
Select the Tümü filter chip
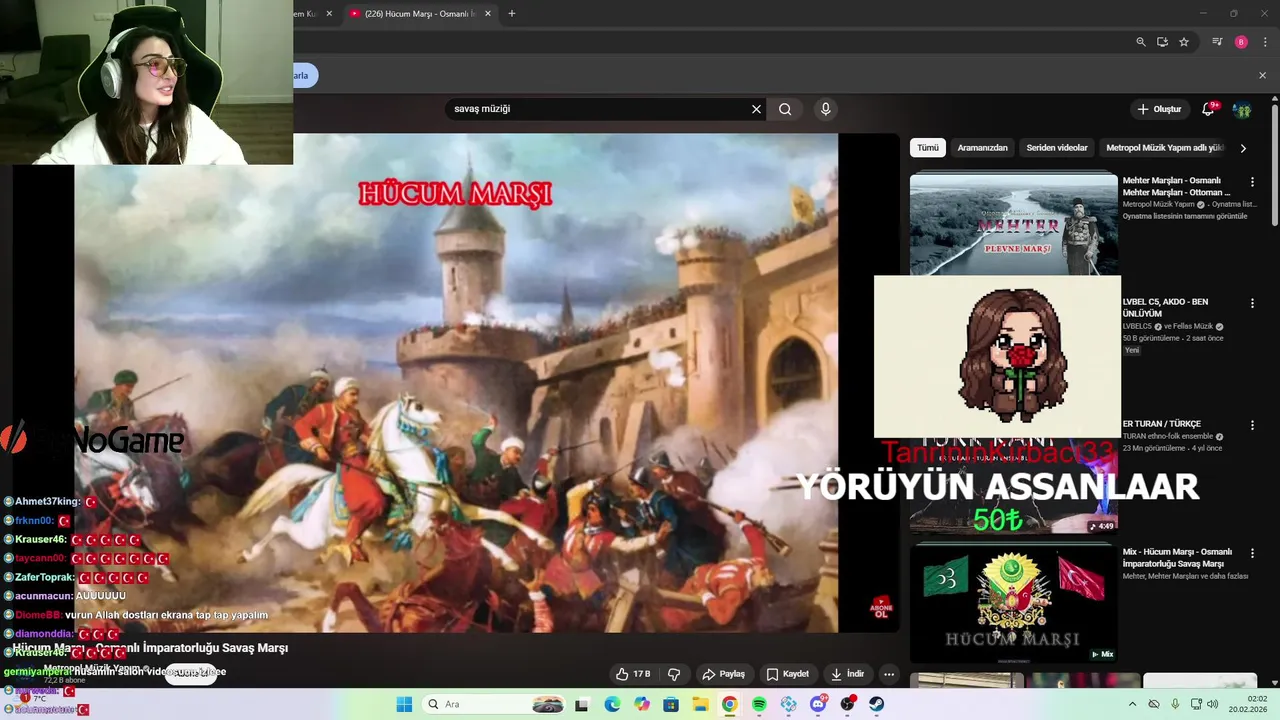click(x=928, y=148)
